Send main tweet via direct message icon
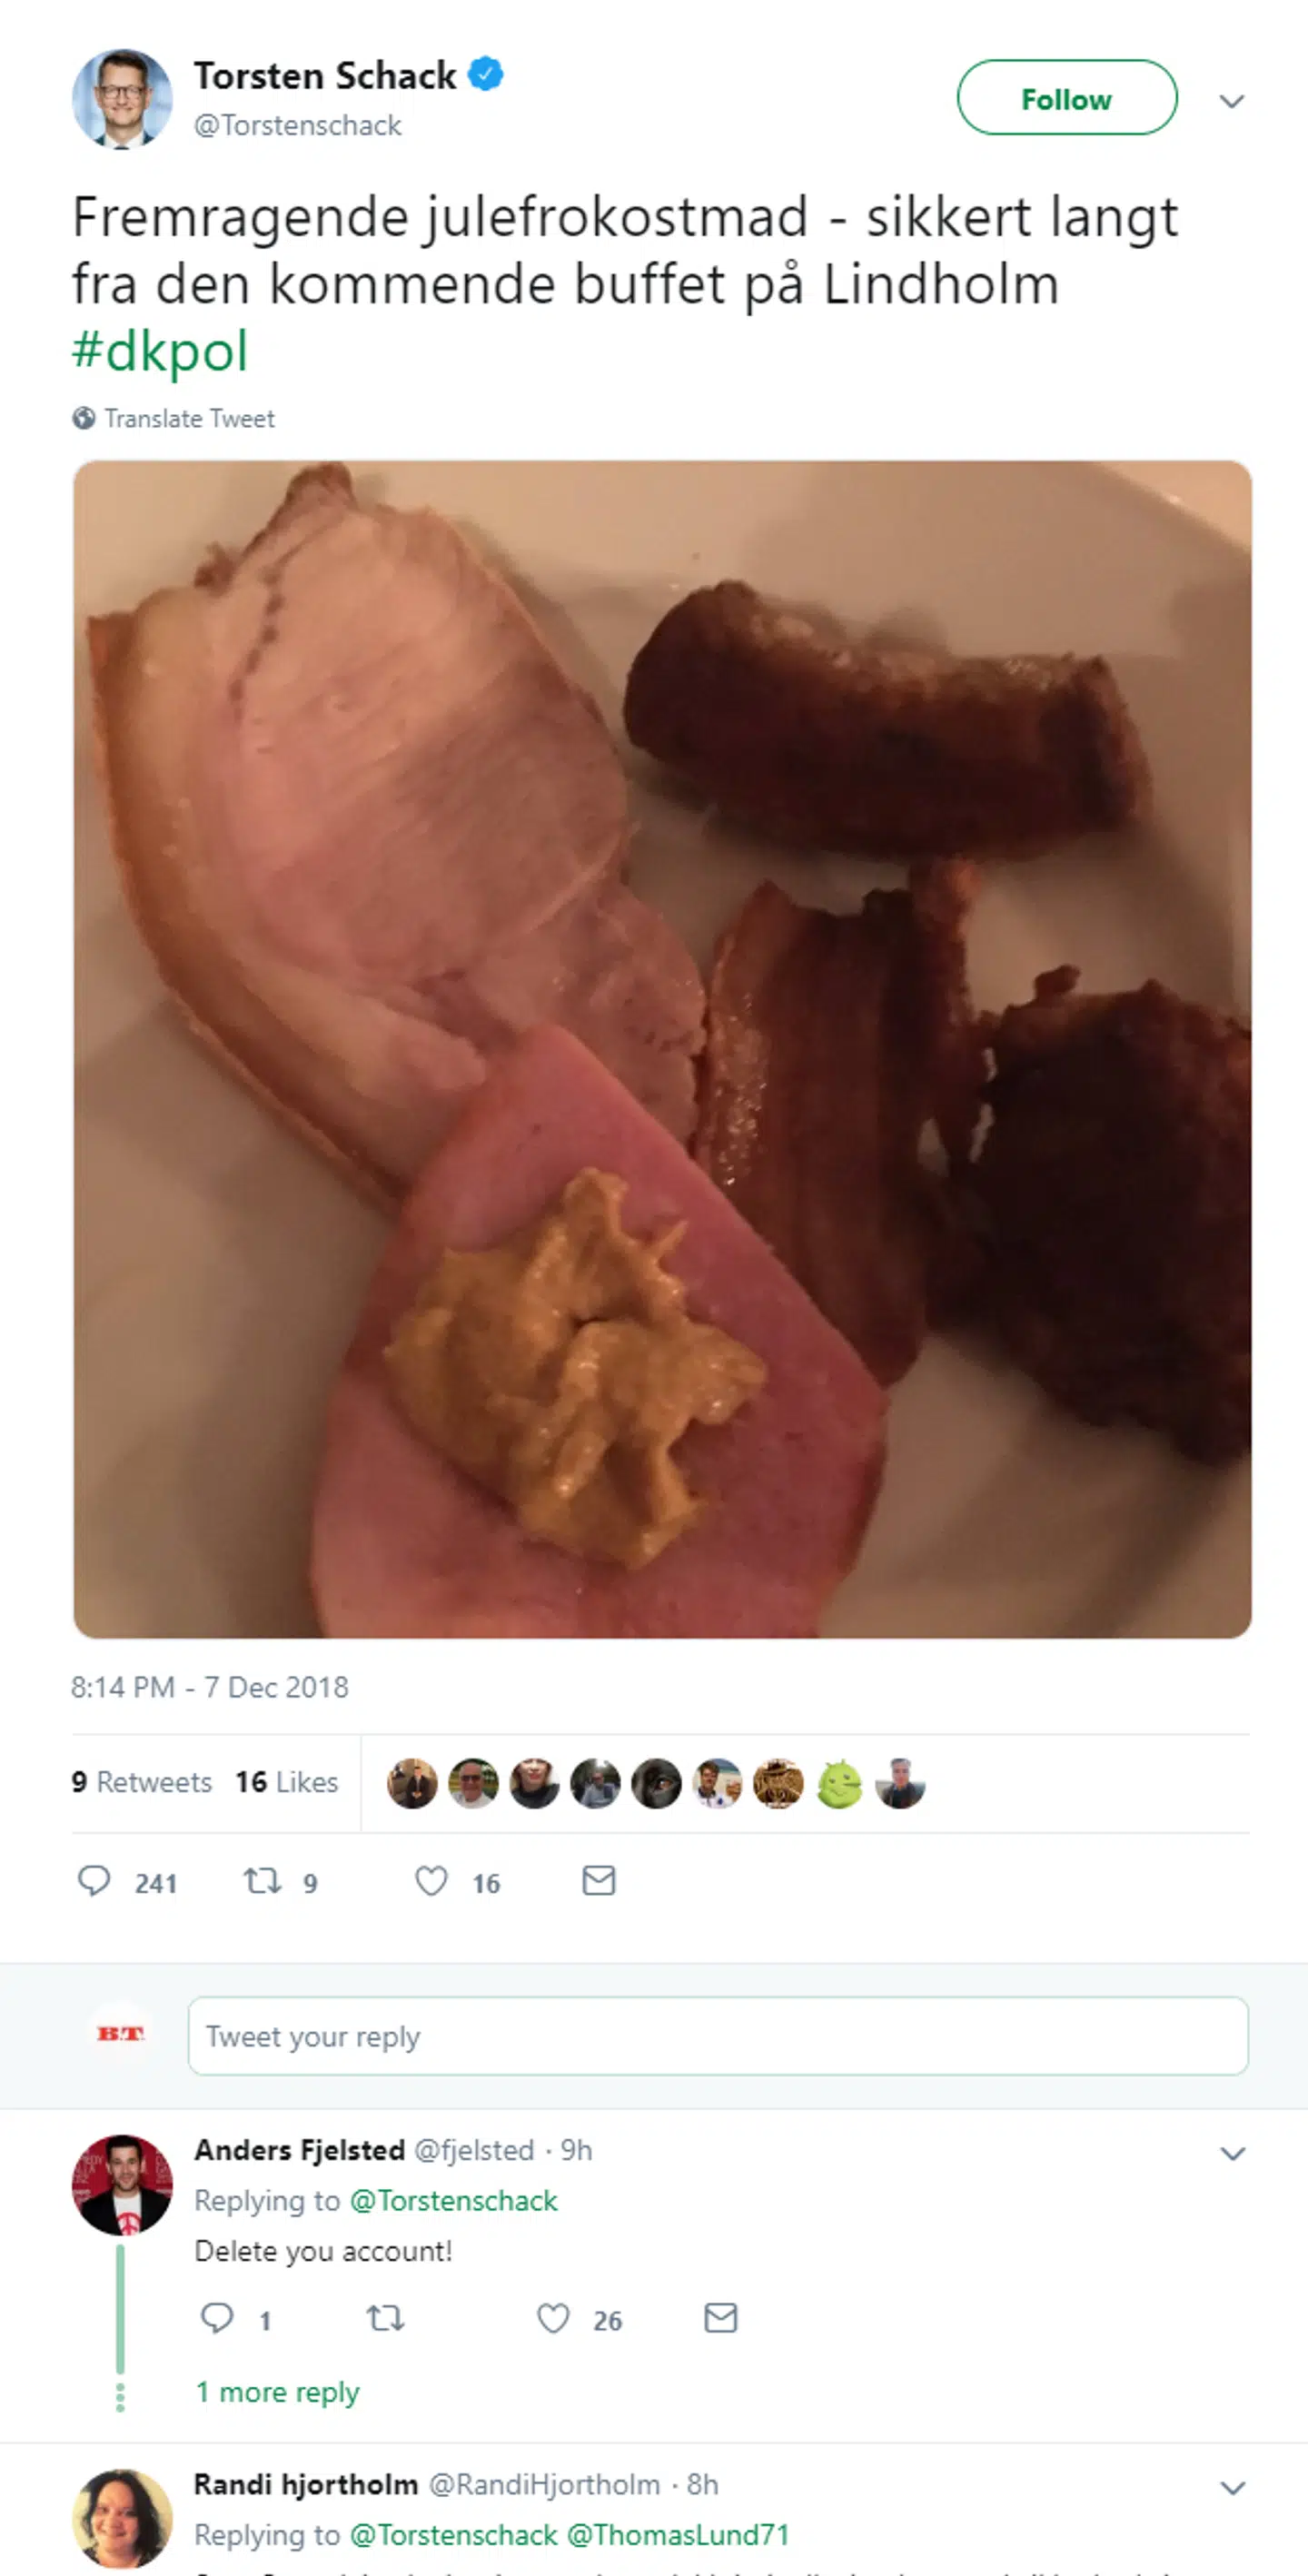The image size is (1308, 2576). [x=598, y=1881]
